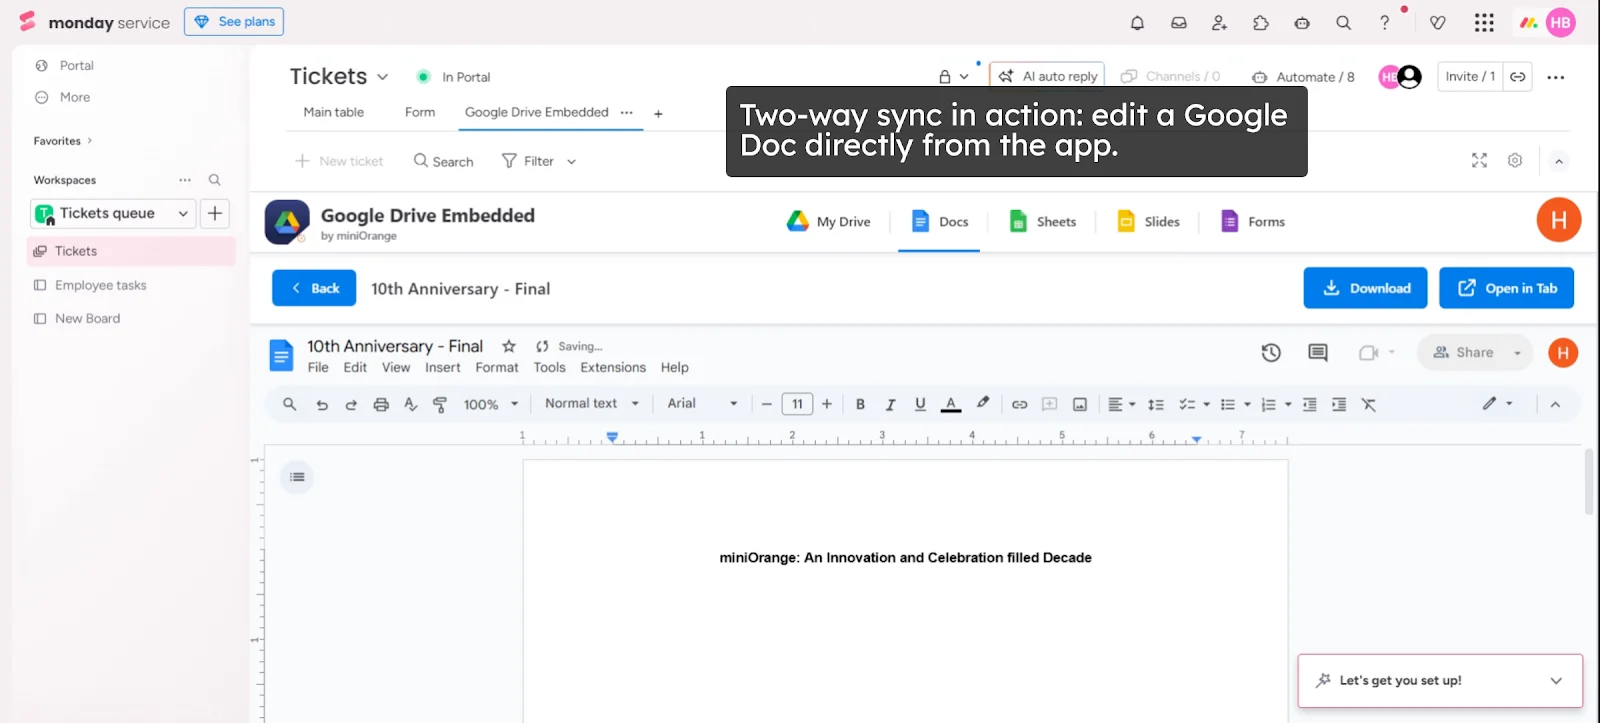Click the invite members icon in top bar

(x=1219, y=23)
